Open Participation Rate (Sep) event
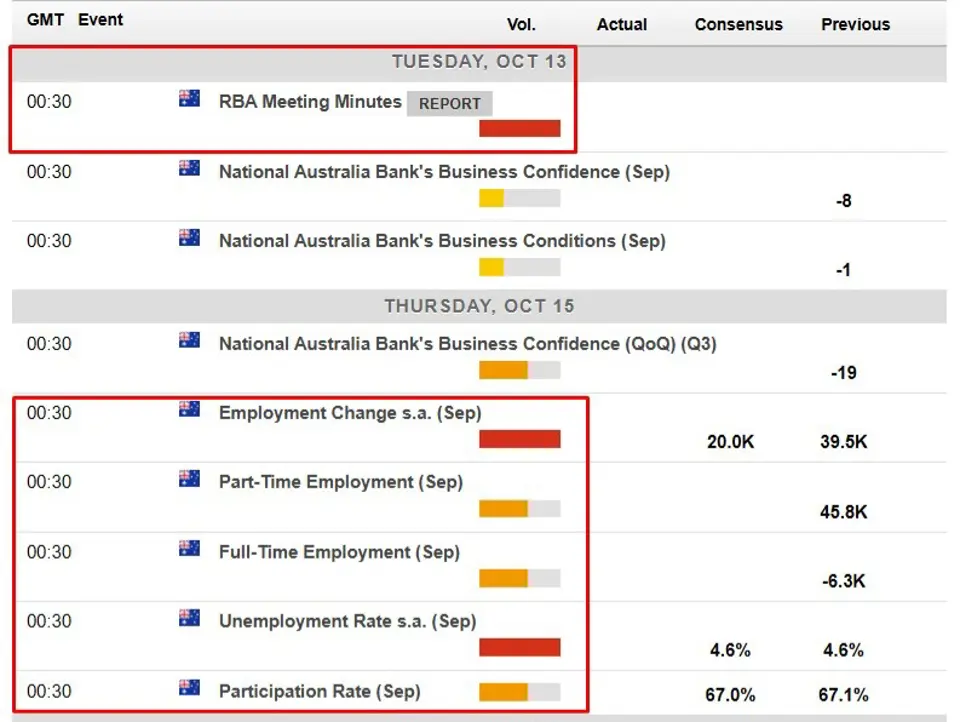The width and height of the screenshot is (960, 722). pos(320,692)
